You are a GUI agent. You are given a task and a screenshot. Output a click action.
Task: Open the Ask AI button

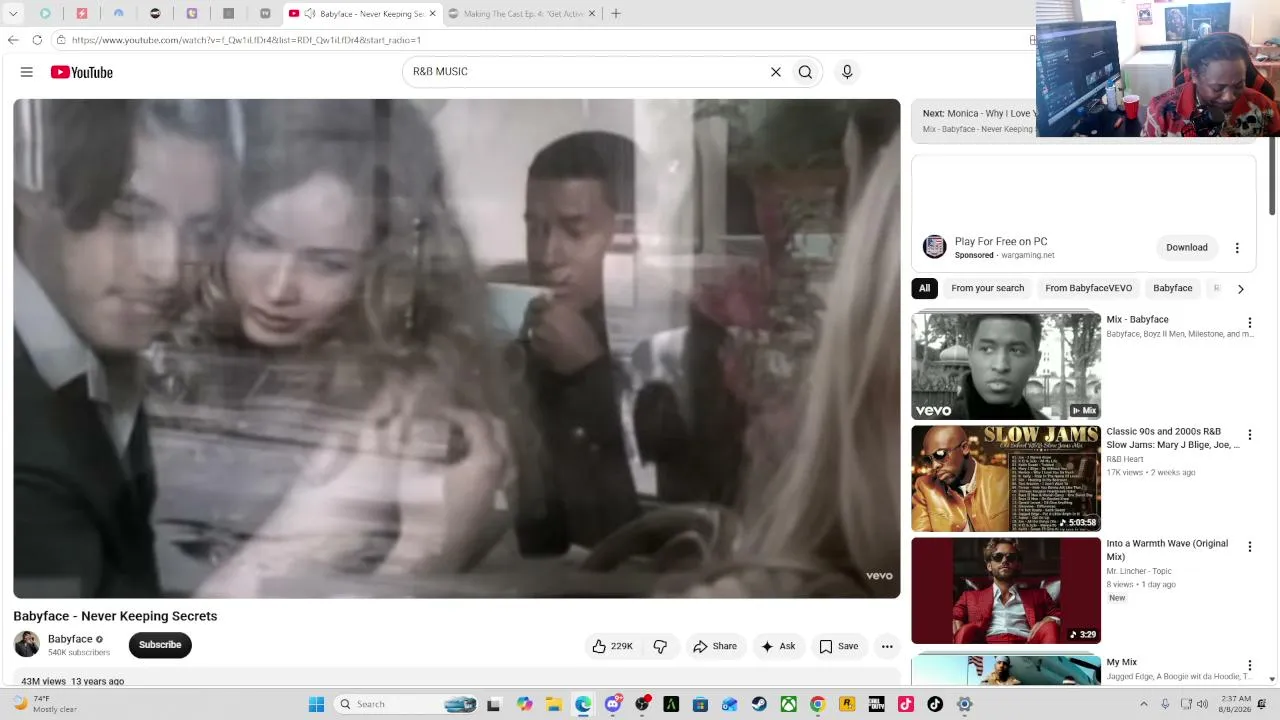tap(778, 646)
